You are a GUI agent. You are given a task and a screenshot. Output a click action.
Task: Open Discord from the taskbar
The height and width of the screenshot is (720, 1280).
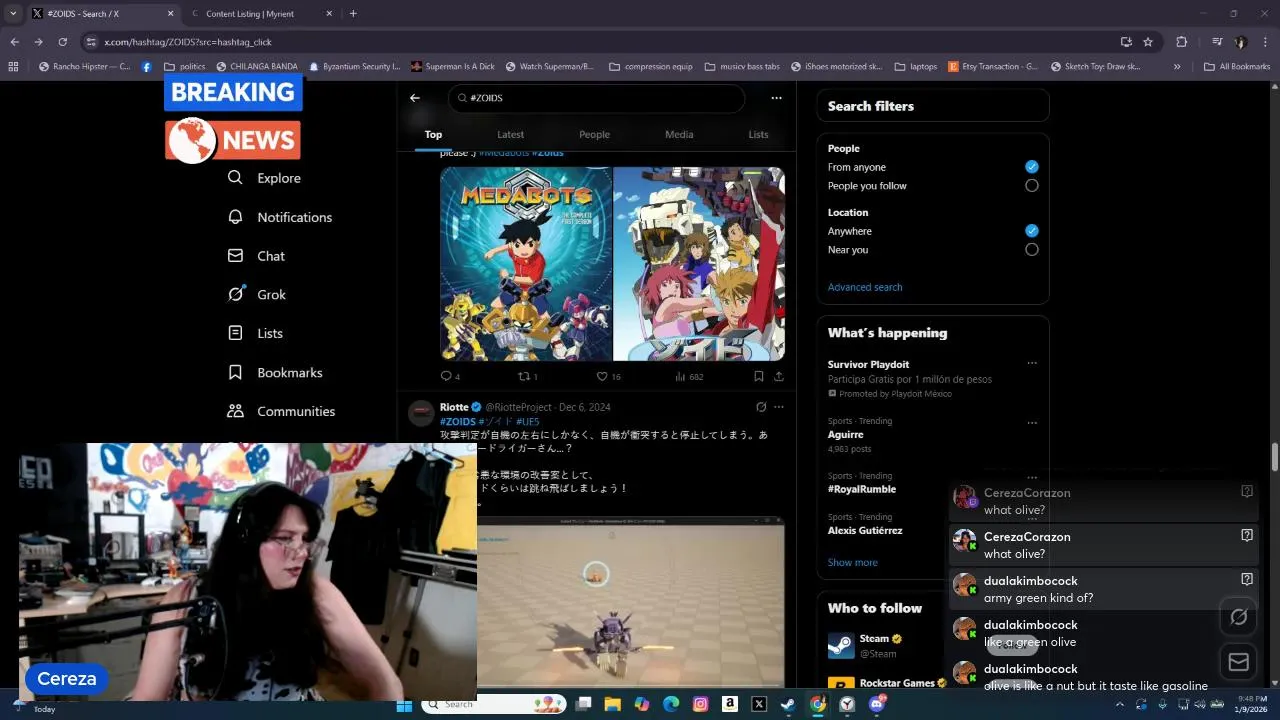click(x=877, y=704)
